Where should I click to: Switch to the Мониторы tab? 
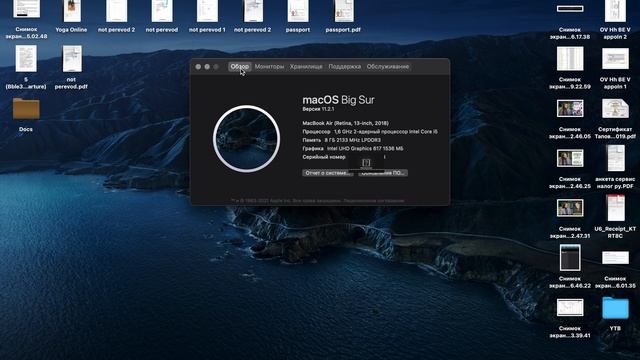coord(269,67)
